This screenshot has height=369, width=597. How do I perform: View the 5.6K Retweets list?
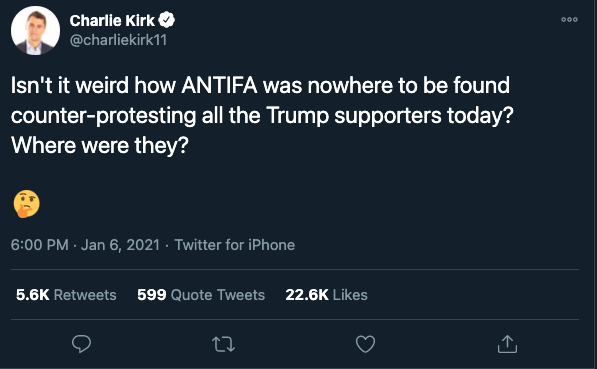point(66,295)
